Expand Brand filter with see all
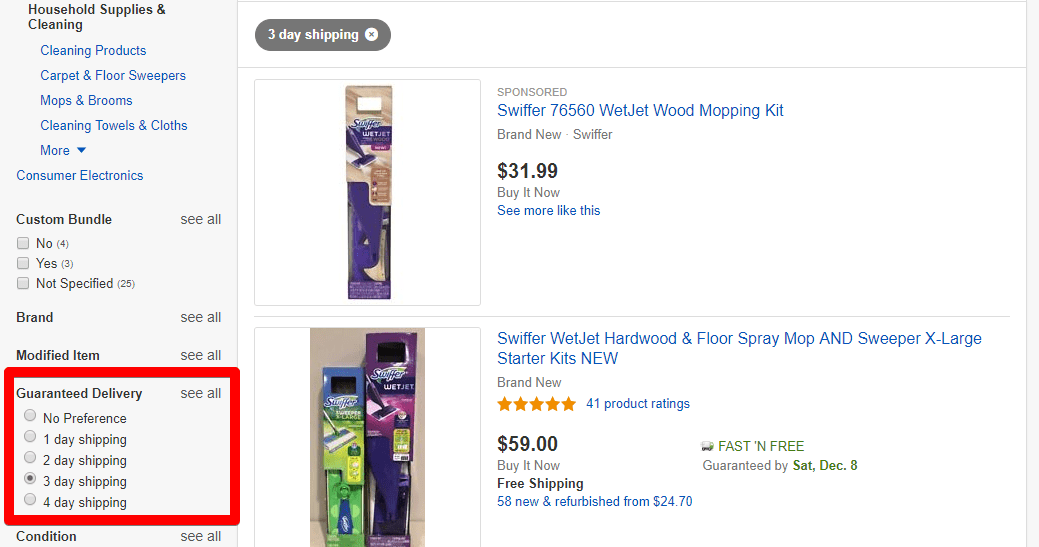 click(x=200, y=317)
